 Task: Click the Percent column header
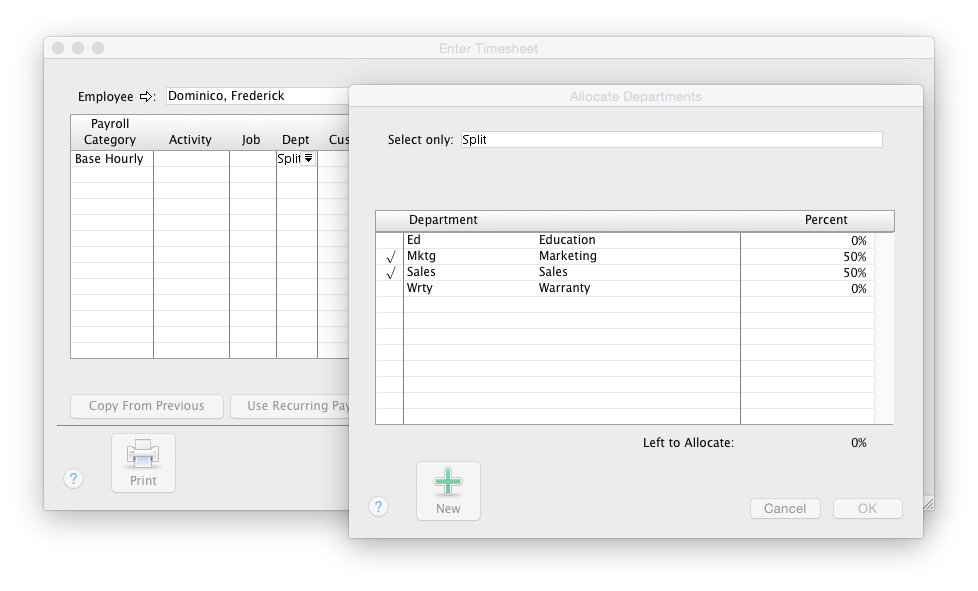[825, 220]
